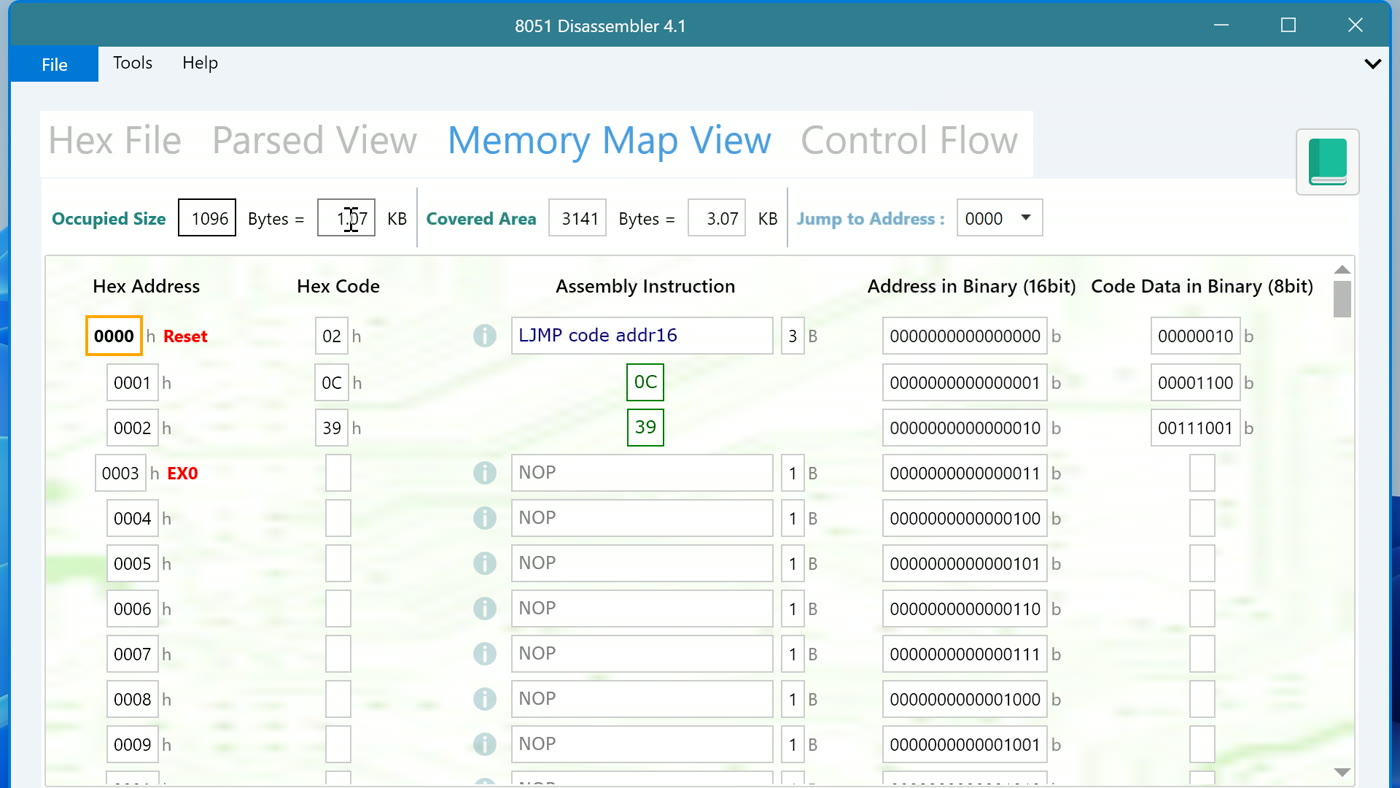1400x788 pixels.
Task: Open the File menu
Action: [55, 64]
